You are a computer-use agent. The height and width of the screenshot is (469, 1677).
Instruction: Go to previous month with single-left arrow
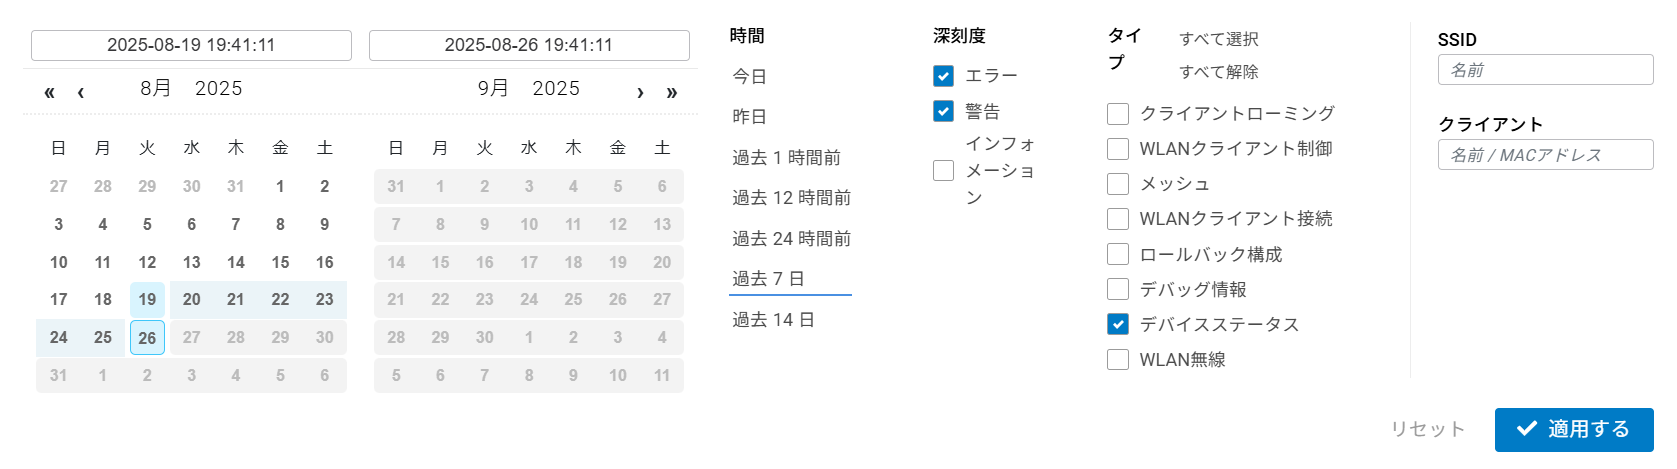81,93
